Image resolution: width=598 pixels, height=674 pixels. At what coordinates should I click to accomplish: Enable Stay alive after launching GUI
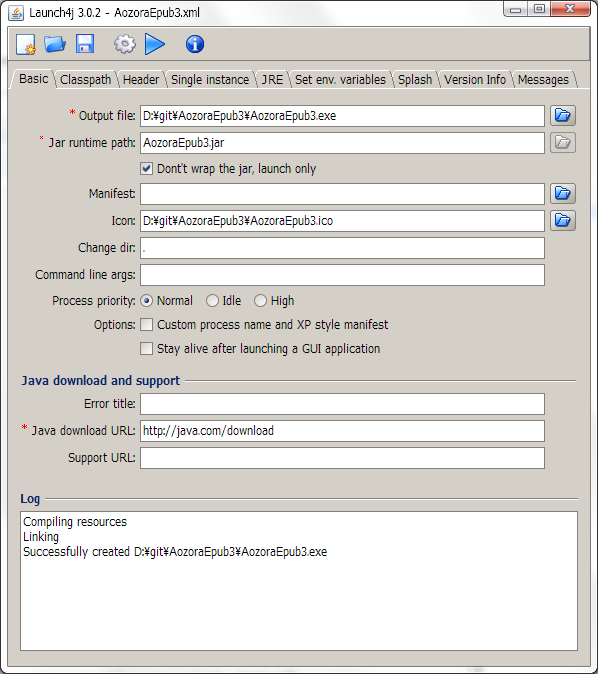(146, 349)
